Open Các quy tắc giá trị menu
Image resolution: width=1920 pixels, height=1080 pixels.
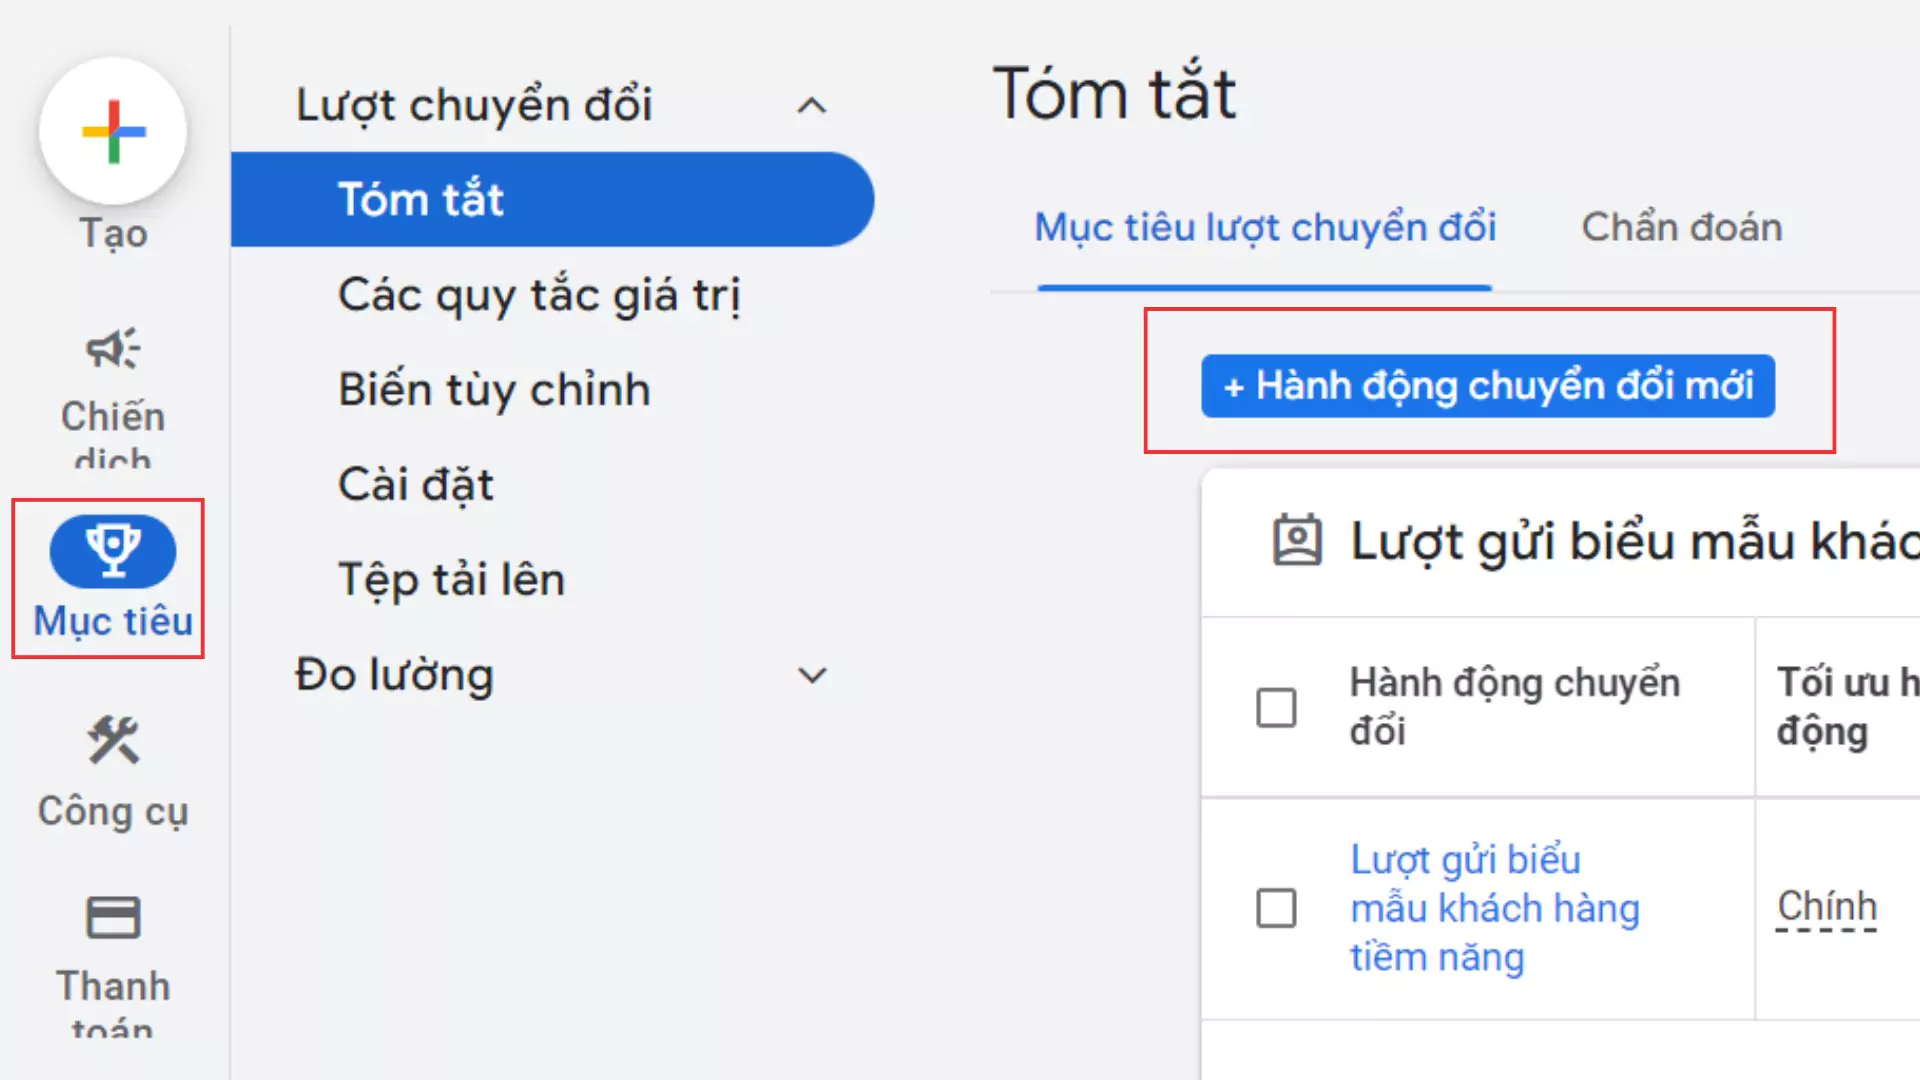(x=539, y=295)
